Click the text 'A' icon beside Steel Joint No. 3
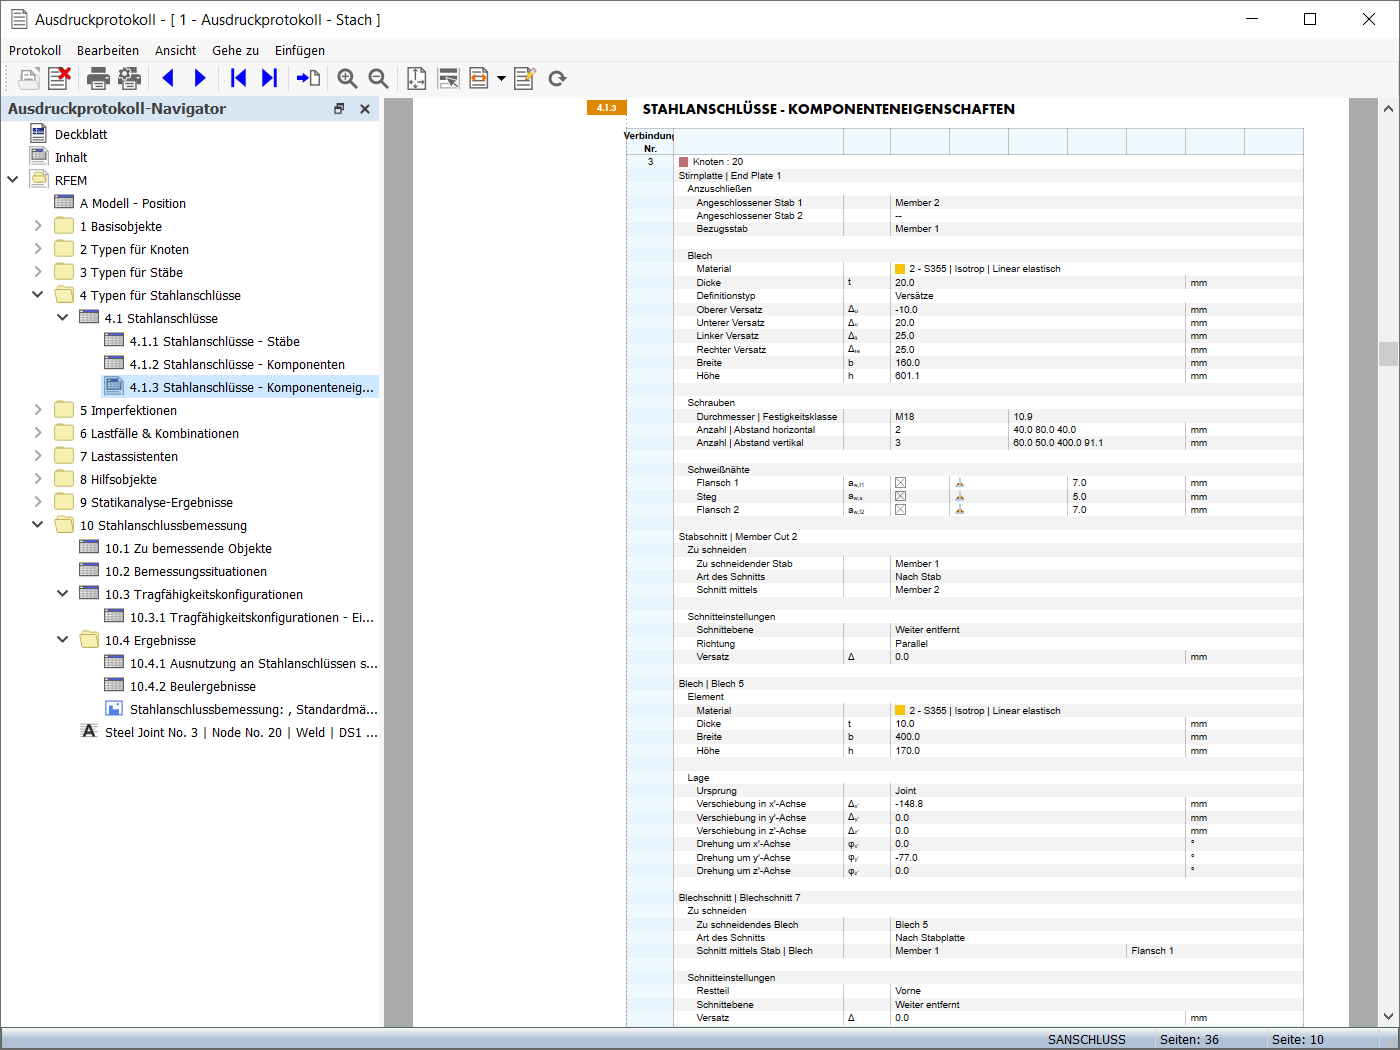The height and width of the screenshot is (1050, 1400). (x=89, y=732)
